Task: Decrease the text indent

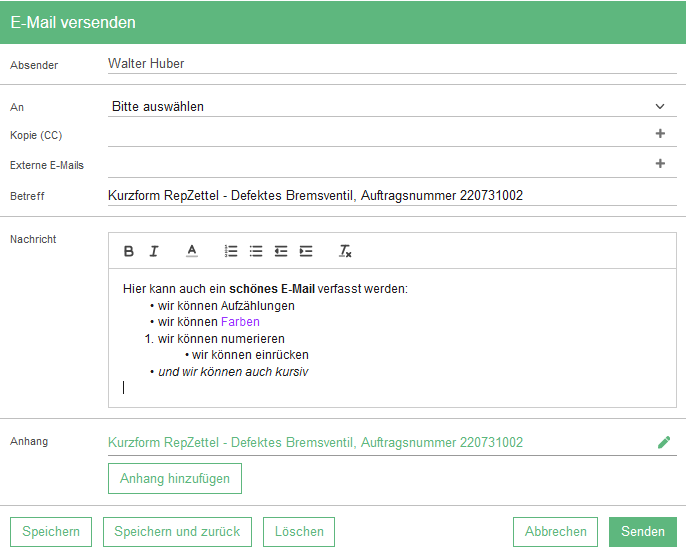Action: coord(281,251)
